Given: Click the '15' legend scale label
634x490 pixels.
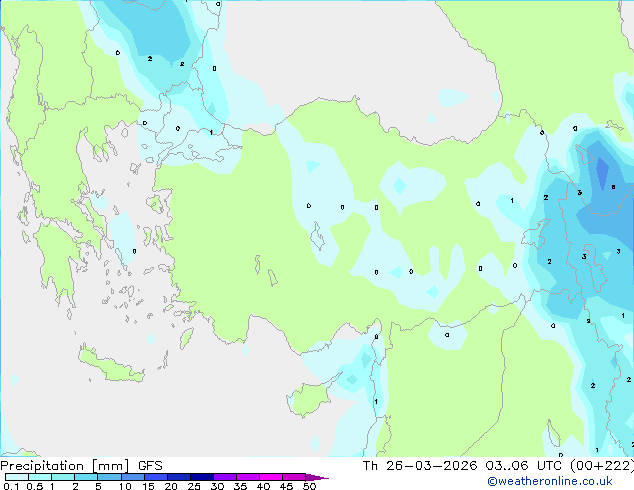Looking at the screenshot, I should pyautogui.click(x=148, y=486).
